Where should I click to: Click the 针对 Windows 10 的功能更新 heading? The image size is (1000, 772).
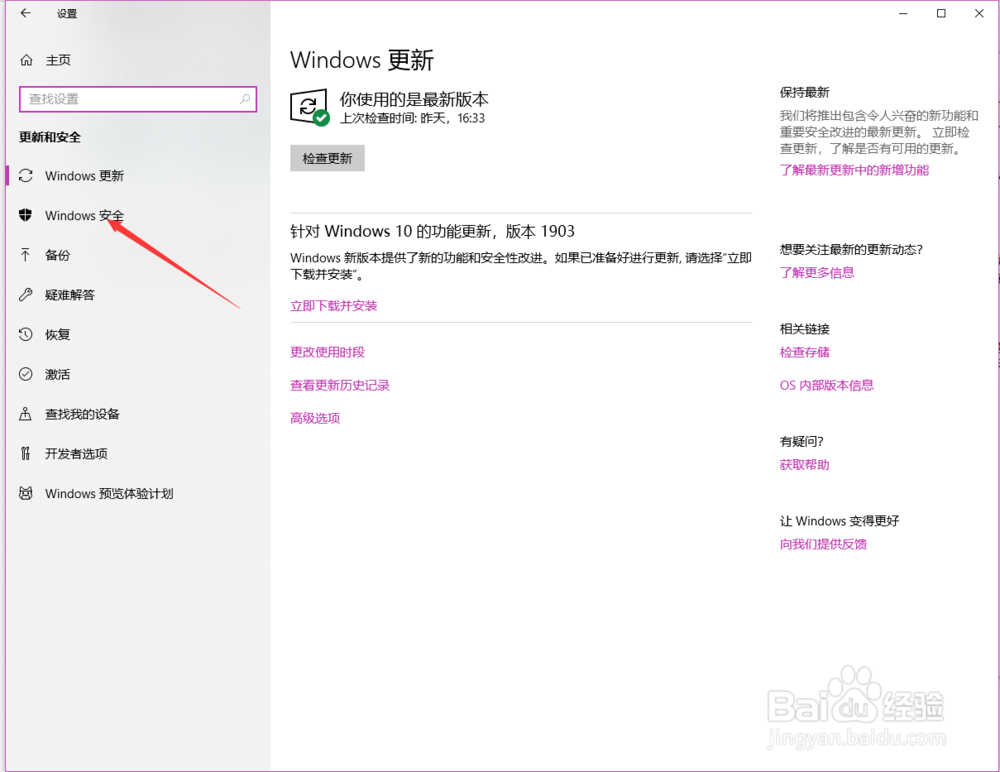click(x=432, y=231)
